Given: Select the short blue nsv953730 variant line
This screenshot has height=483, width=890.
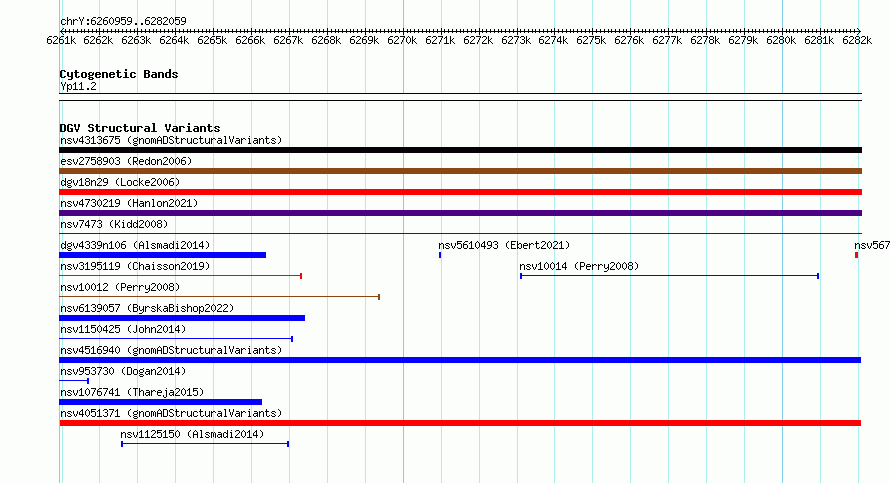Looking at the screenshot, I should (x=74, y=381).
